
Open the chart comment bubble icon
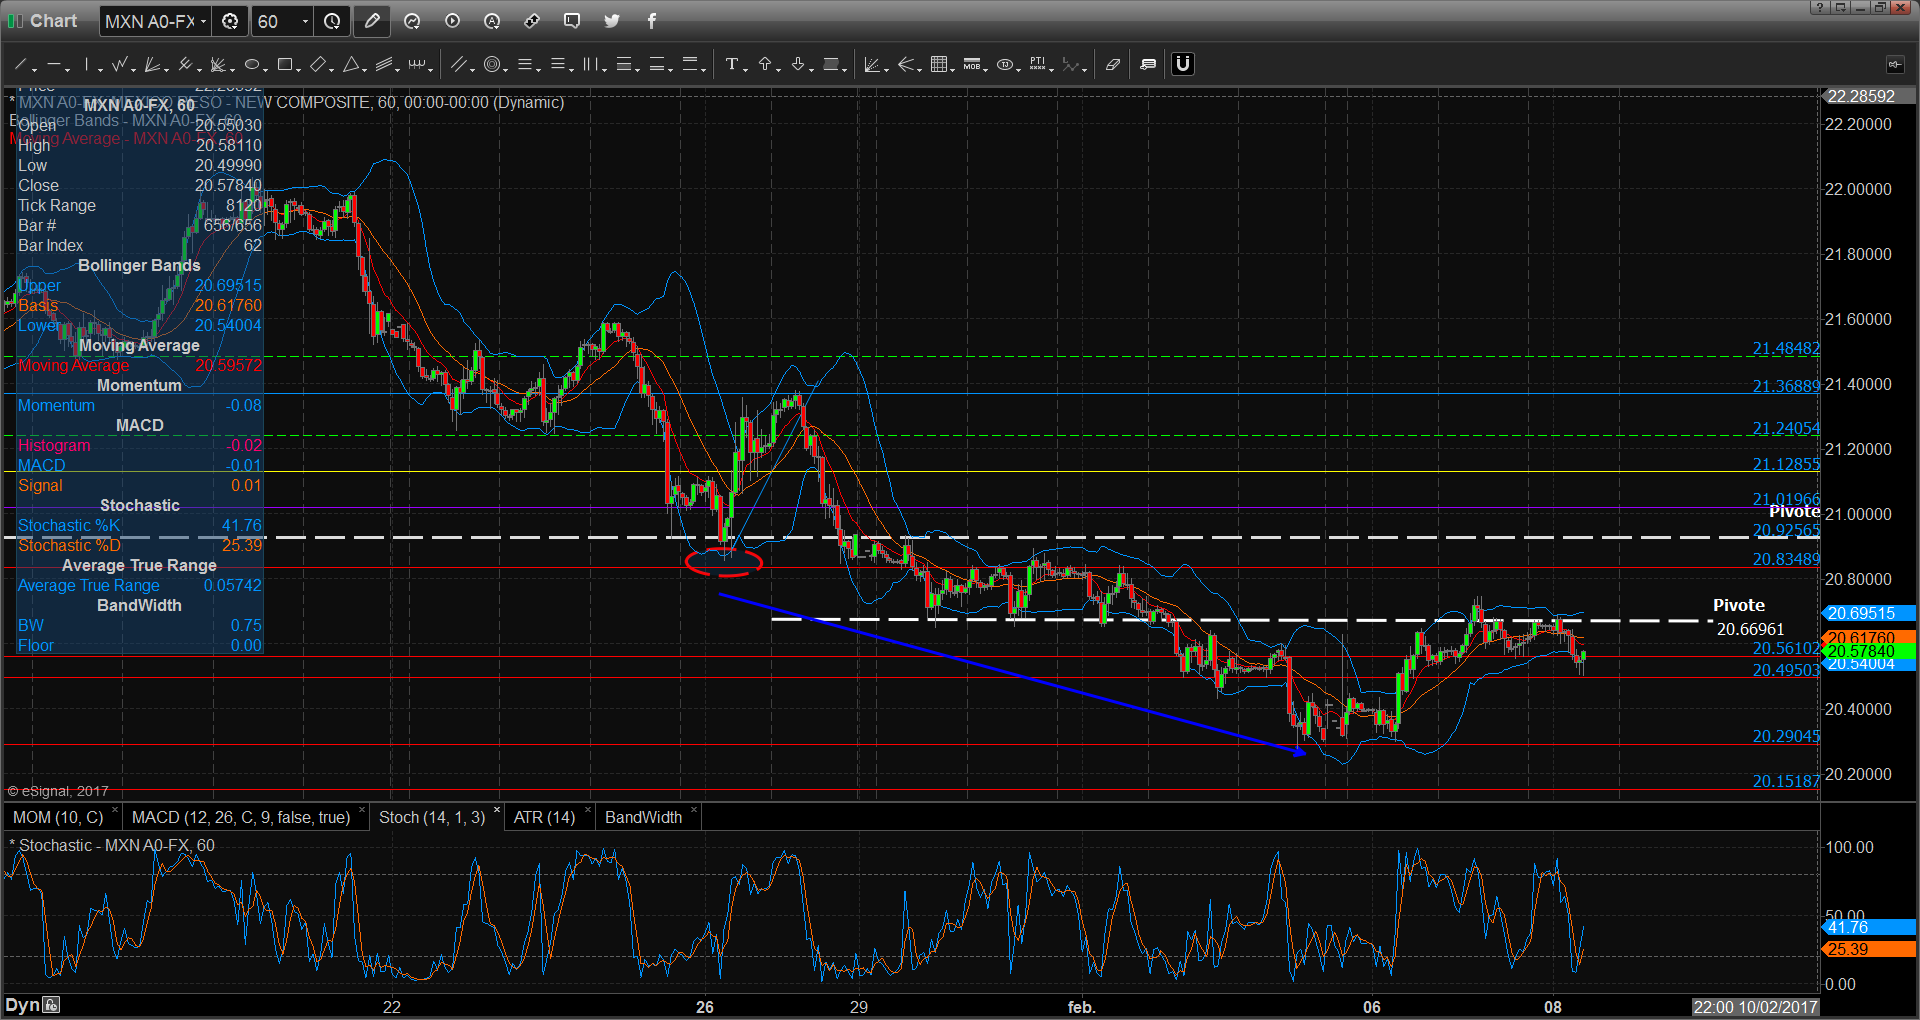(x=572, y=21)
